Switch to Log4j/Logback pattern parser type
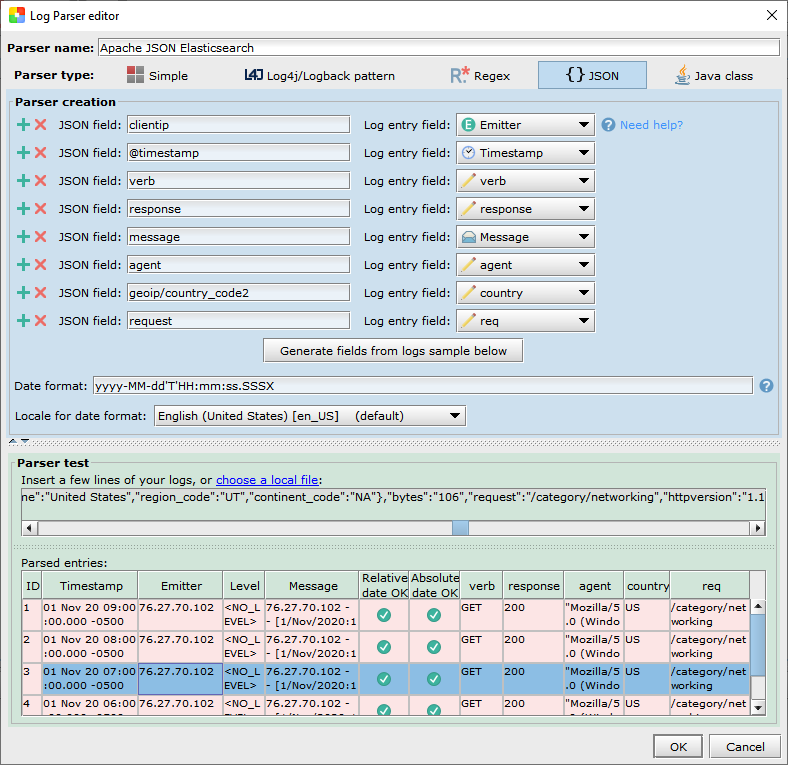 tap(320, 75)
